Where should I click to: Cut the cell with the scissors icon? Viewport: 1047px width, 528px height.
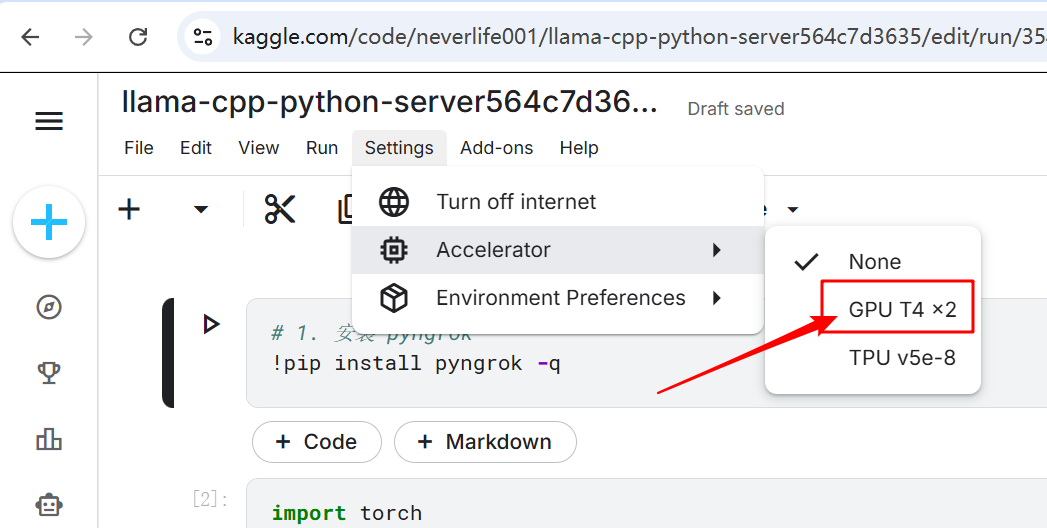280,210
